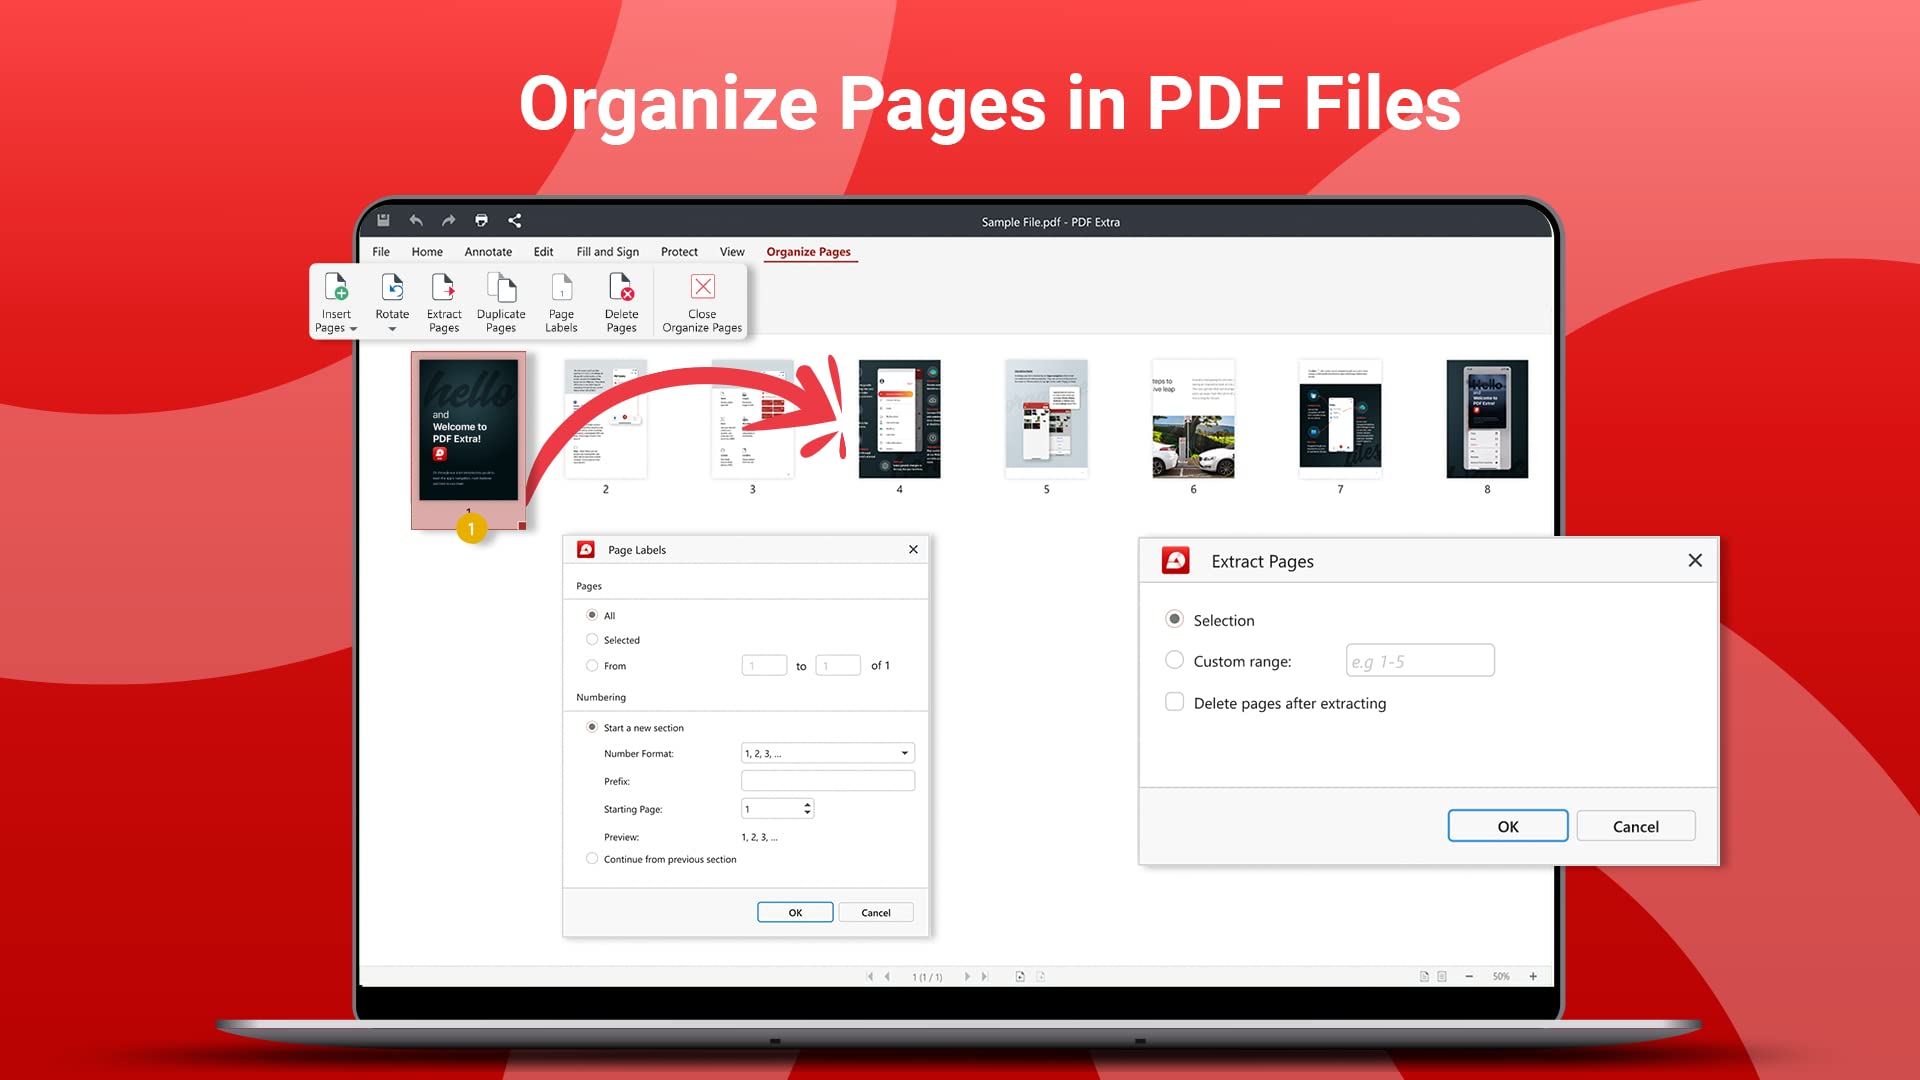Click the Delete Pages icon
Viewport: 1920px width, 1080px height.
pyautogui.click(x=621, y=295)
